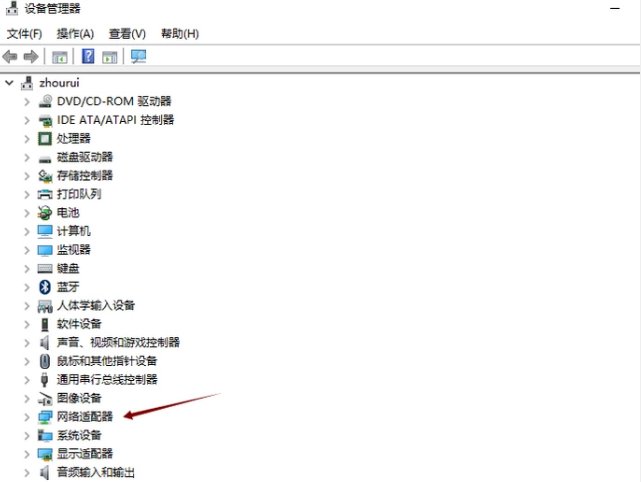Expand the 磁盘驱动器 node
The height and width of the screenshot is (482, 643).
(x=27, y=158)
